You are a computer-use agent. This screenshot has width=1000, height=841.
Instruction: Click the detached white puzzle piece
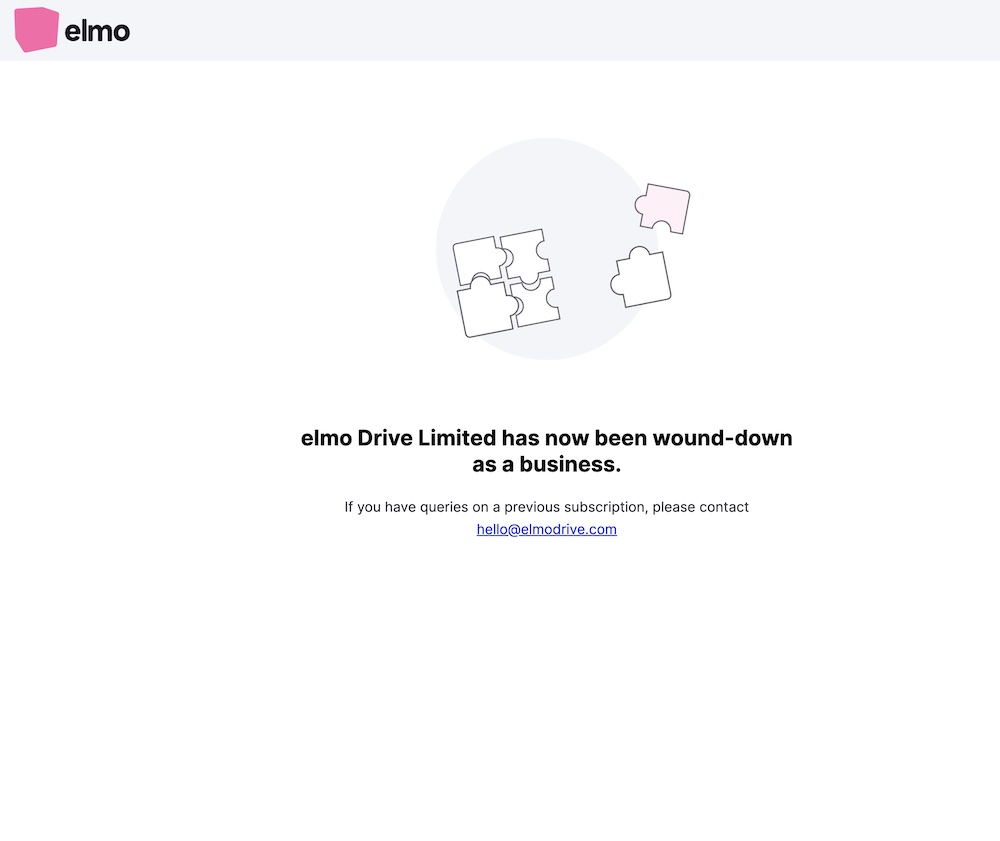(641, 277)
